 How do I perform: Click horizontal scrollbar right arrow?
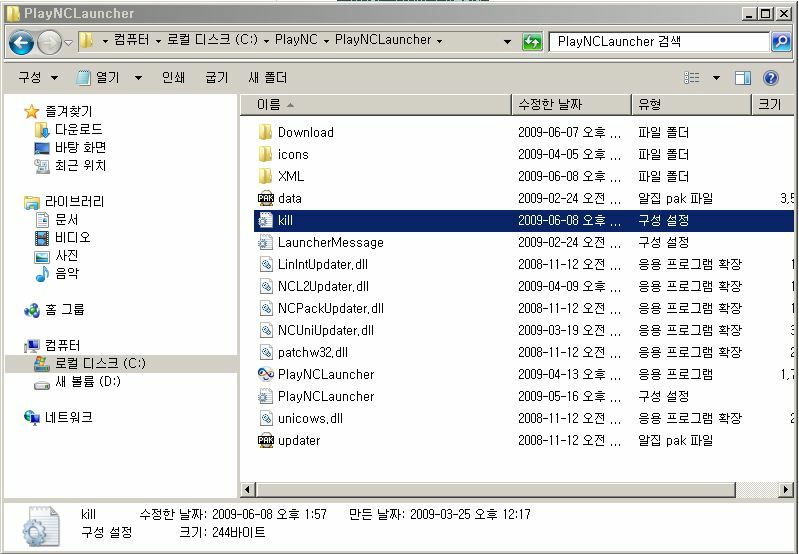[785, 490]
